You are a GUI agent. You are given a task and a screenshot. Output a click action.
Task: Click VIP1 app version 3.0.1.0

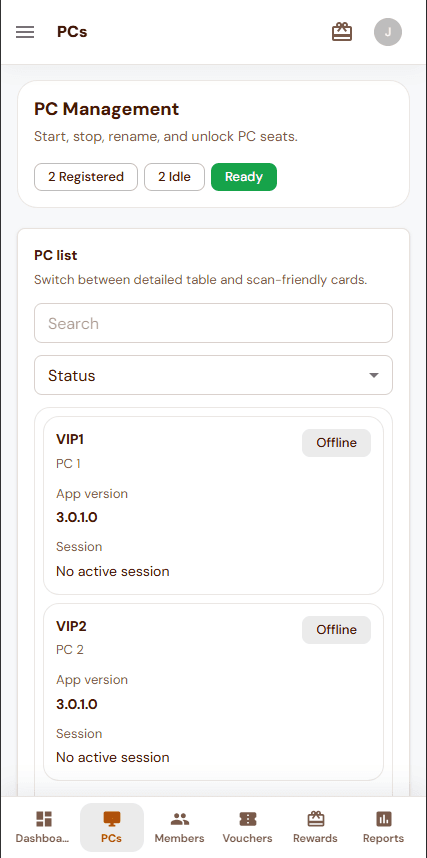[x=77, y=517]
